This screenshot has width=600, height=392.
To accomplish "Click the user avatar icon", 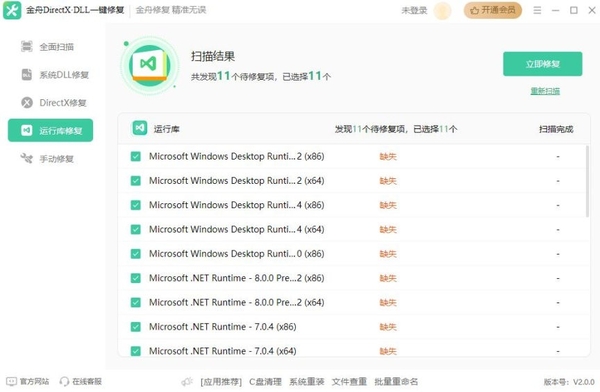I will [x=442, y=10].
